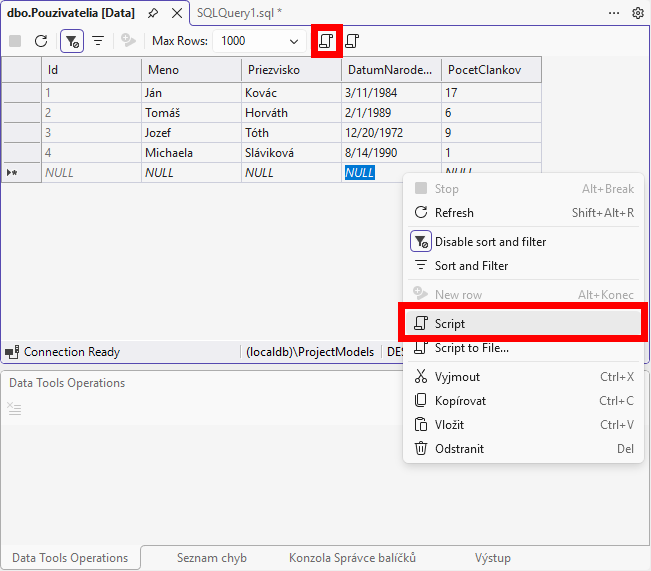Choose Refresh in the context menu
Screen dimensions: 651x571
tap(523, 213)
